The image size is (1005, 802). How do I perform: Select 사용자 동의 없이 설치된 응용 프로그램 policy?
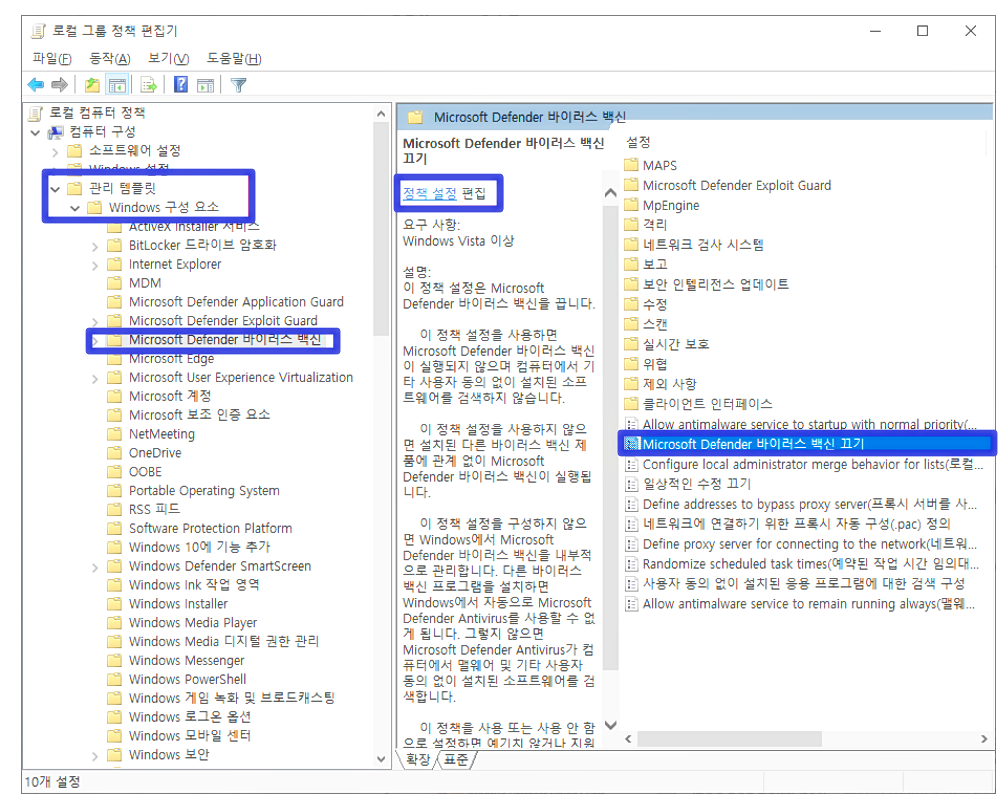795,583
